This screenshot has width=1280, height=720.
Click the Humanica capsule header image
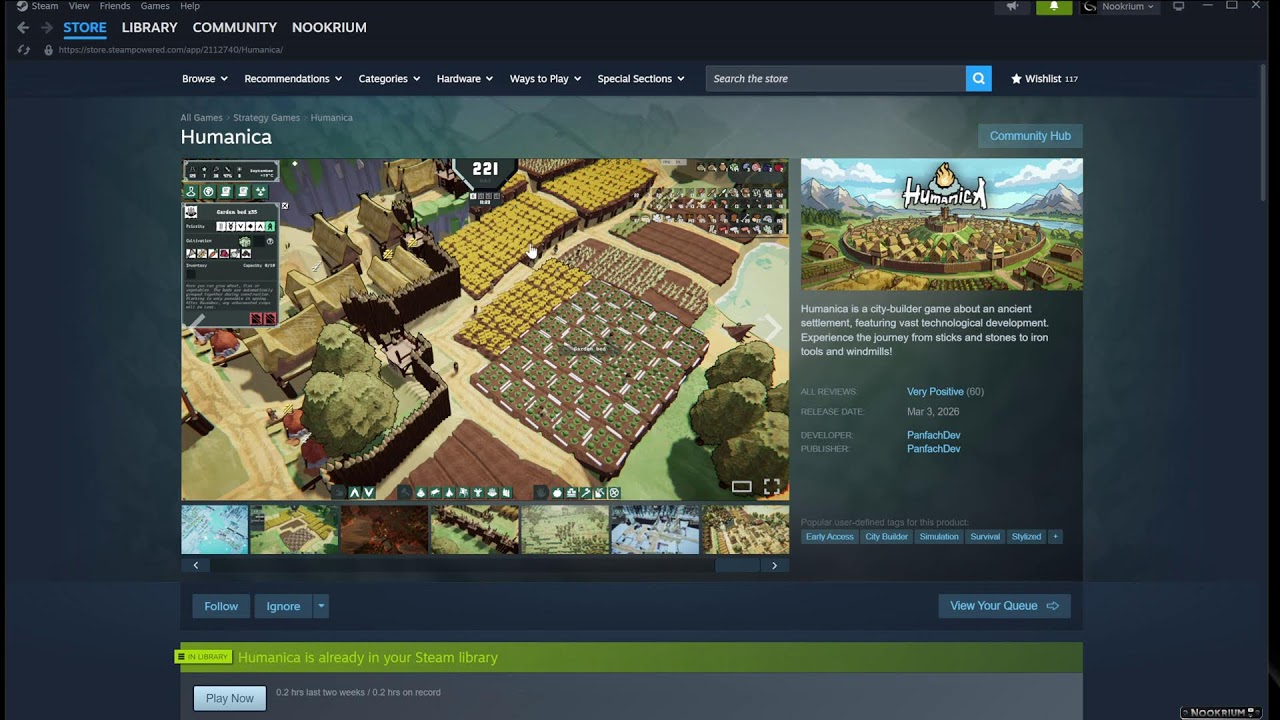point(941,224)
